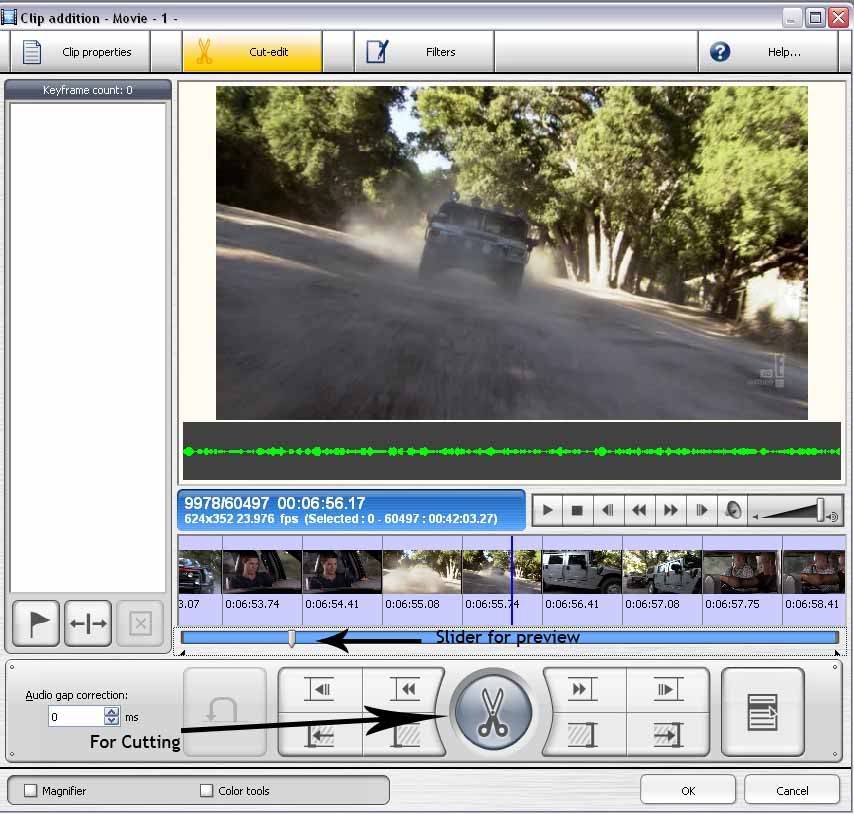The width and height of the screenshot is (854, 814).
Task: Select the thumbnail at 0:06:58.41
Action: click(814, 572)
